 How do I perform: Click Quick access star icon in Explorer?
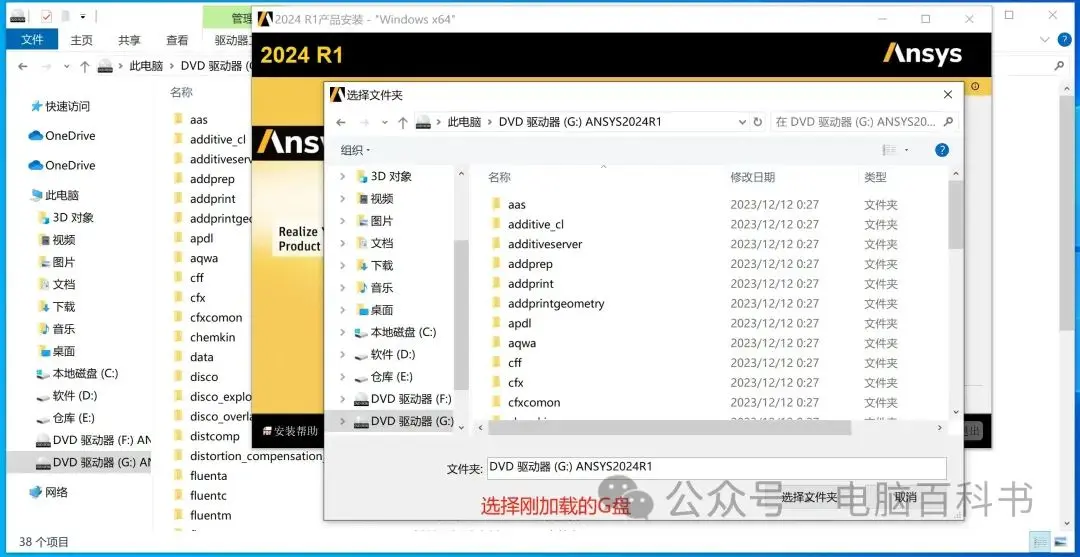coord(37,106)
